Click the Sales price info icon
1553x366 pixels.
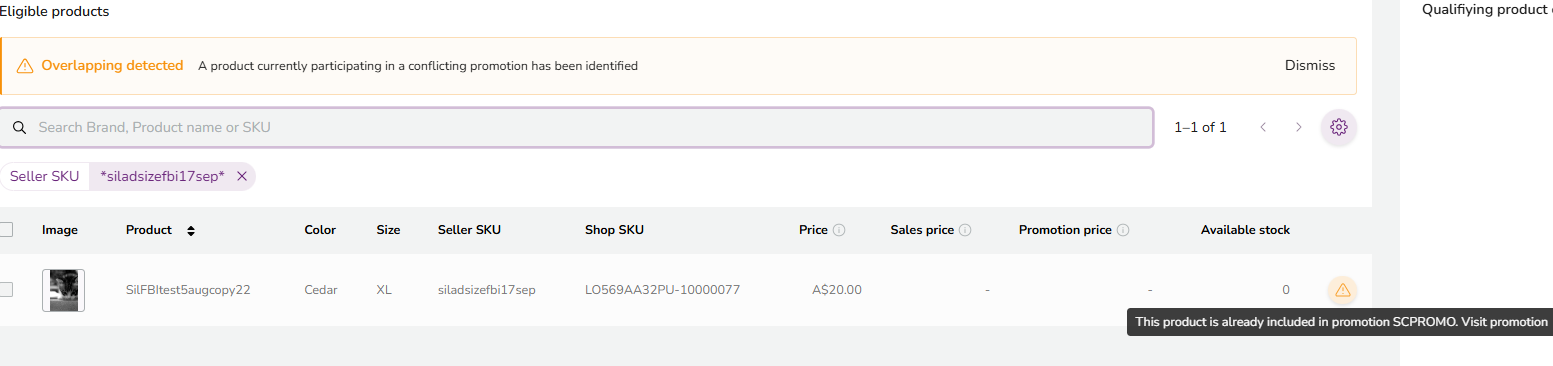pyautogui.click(x=965, y=230)
